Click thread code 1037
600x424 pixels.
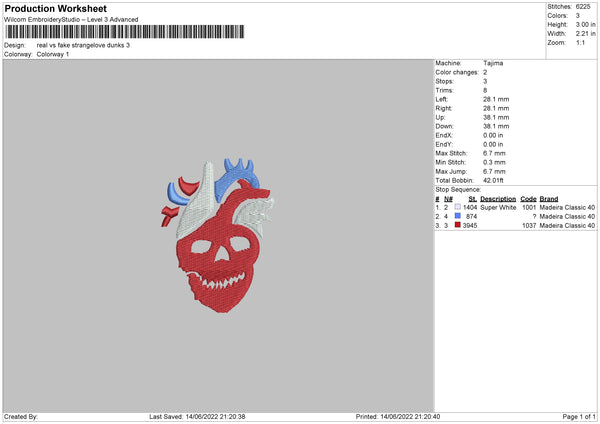(x=529, y=226)
